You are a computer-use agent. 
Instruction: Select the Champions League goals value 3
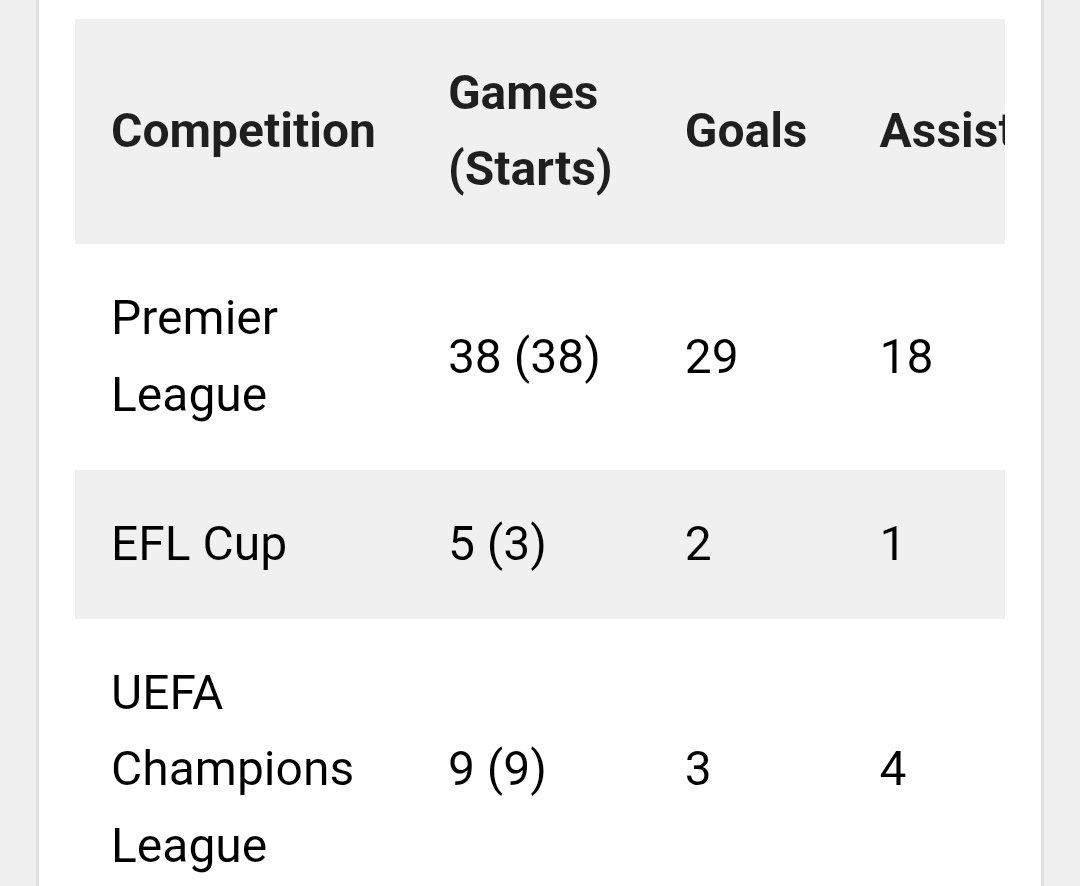click(698, 770)
